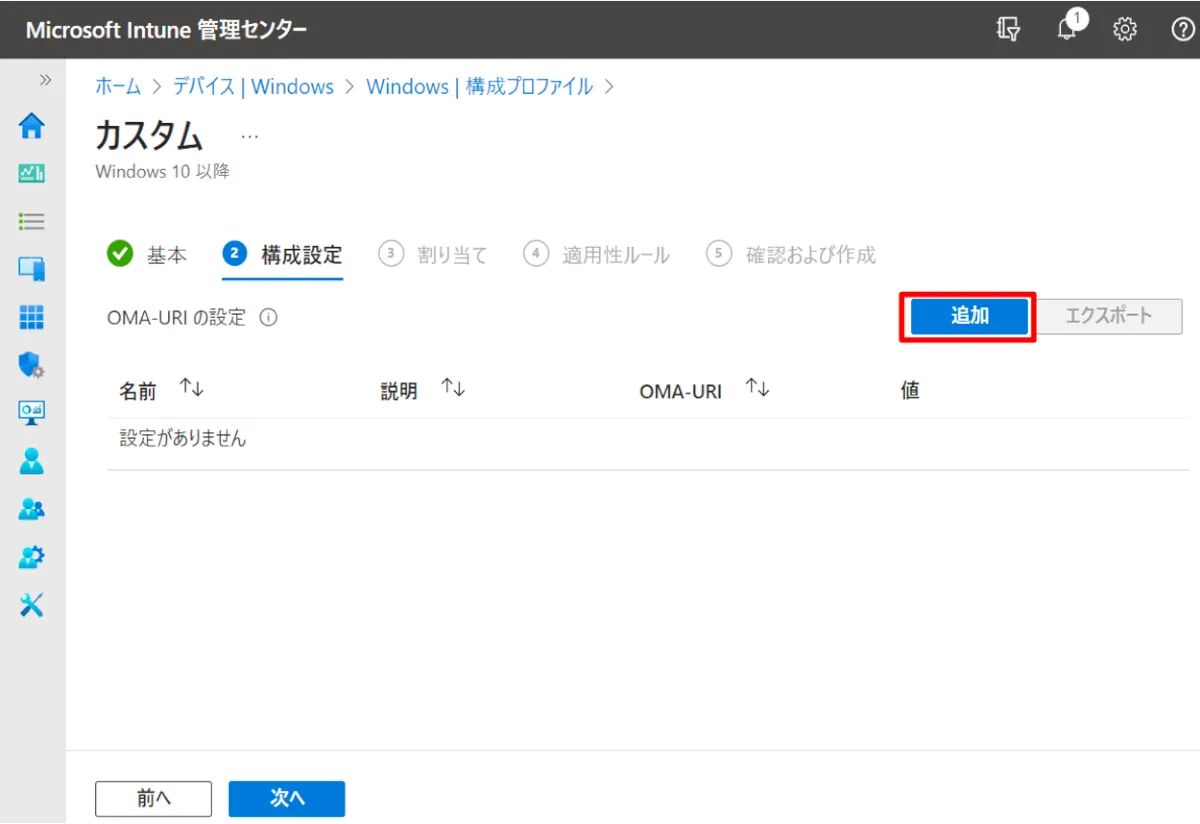The image size is (1200, 824).
Task: Open the ellipsis menu next to カスタム
Action: (250, 137)
